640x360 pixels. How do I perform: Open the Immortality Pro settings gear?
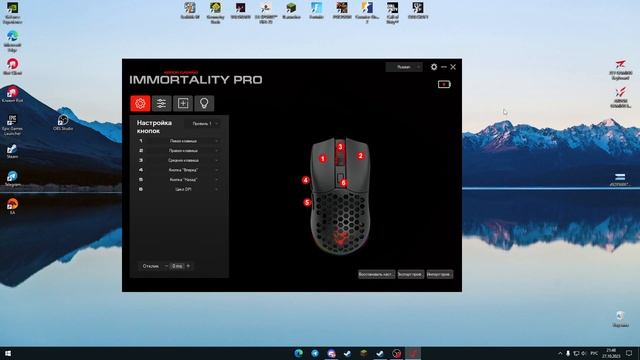(434, 67)
